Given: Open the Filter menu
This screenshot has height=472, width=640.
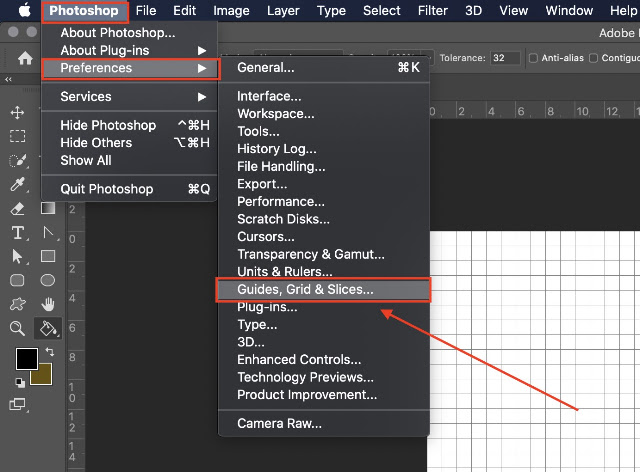Looking at the screenshot, I should click(x=433, y=11).
